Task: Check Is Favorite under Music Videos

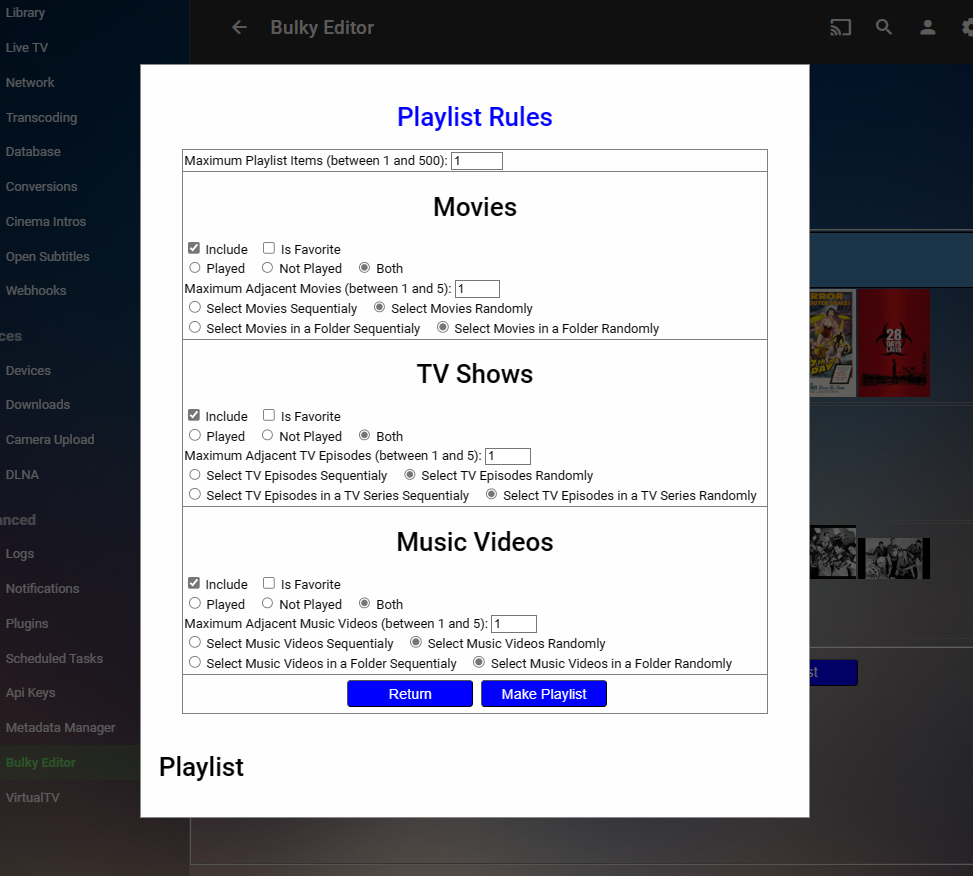Action: 267,583
